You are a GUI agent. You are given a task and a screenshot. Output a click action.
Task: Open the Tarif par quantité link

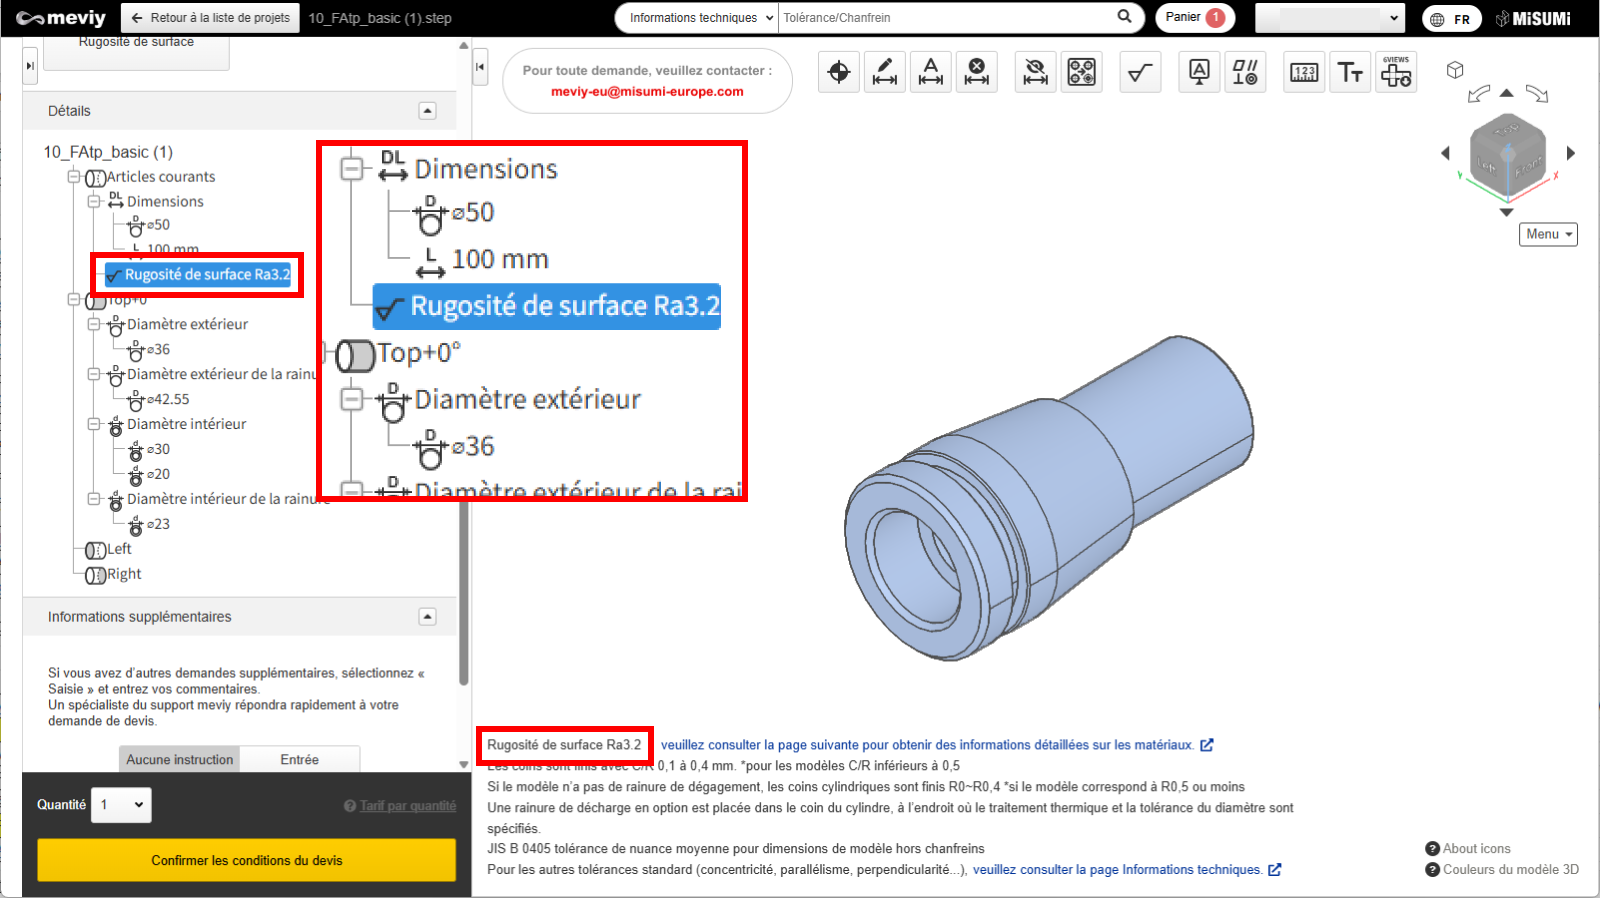(407, 806)
